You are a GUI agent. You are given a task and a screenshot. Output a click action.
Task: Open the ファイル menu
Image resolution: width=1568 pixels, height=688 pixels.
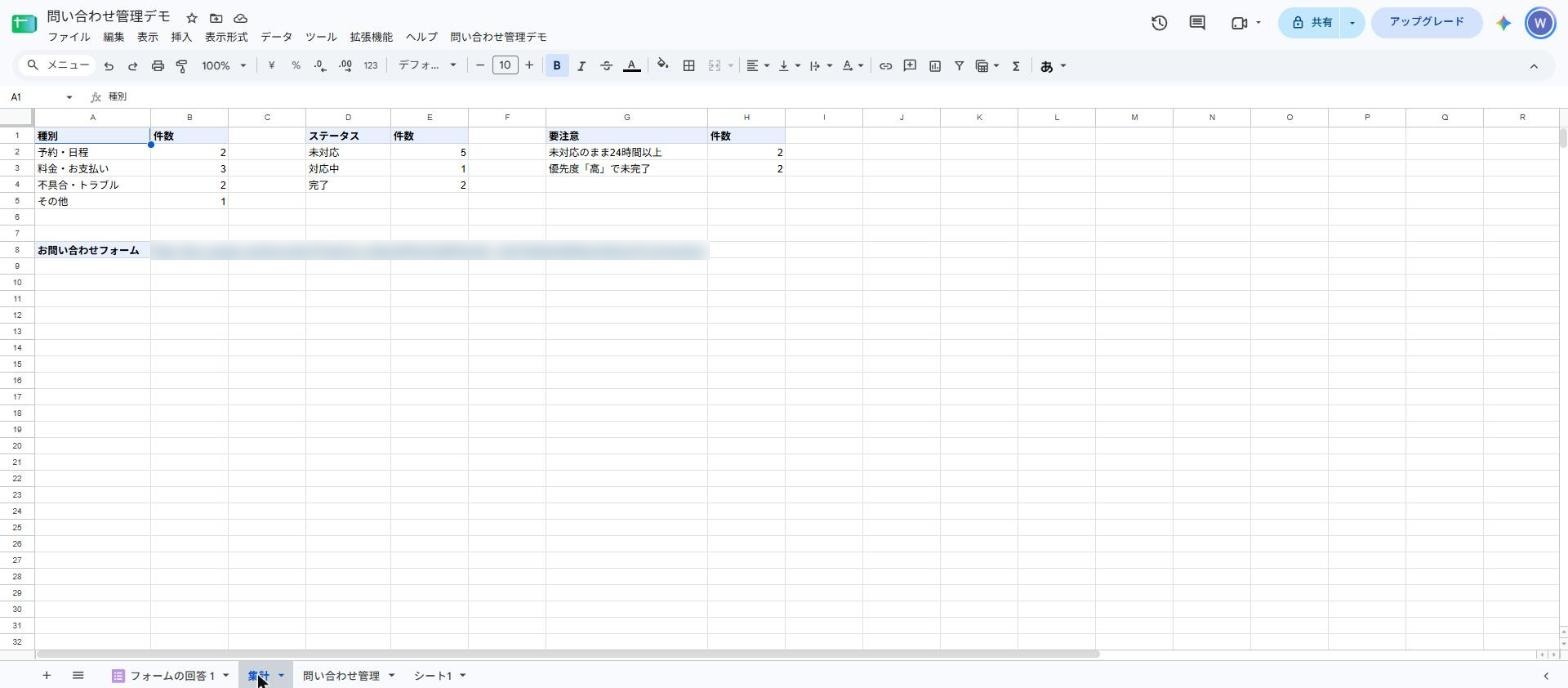(69, 37)
